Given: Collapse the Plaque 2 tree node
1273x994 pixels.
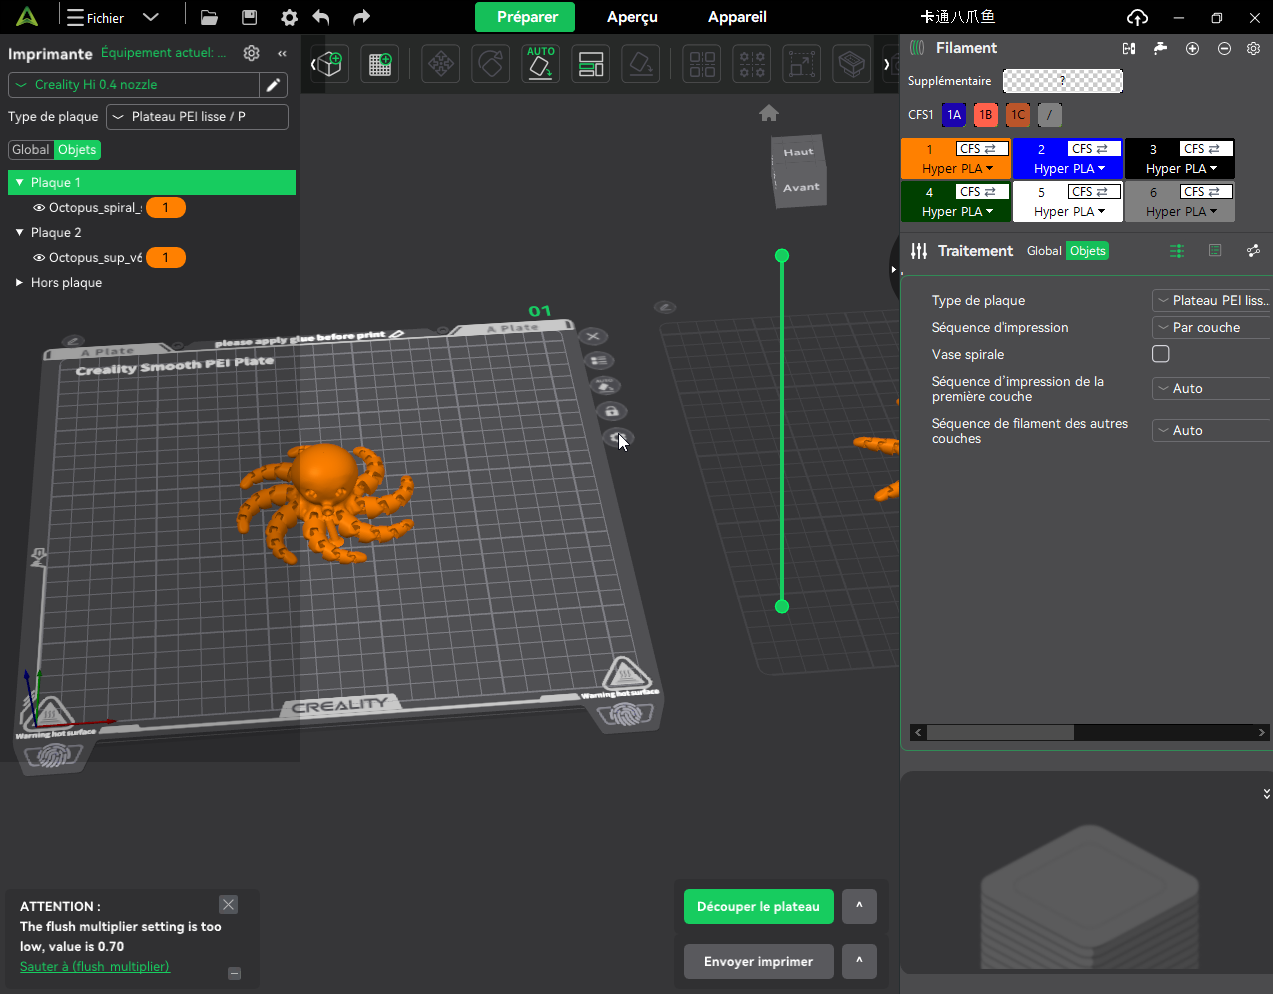Looking at the screenshot, I should pyautogui.click(x=19, y=233).
